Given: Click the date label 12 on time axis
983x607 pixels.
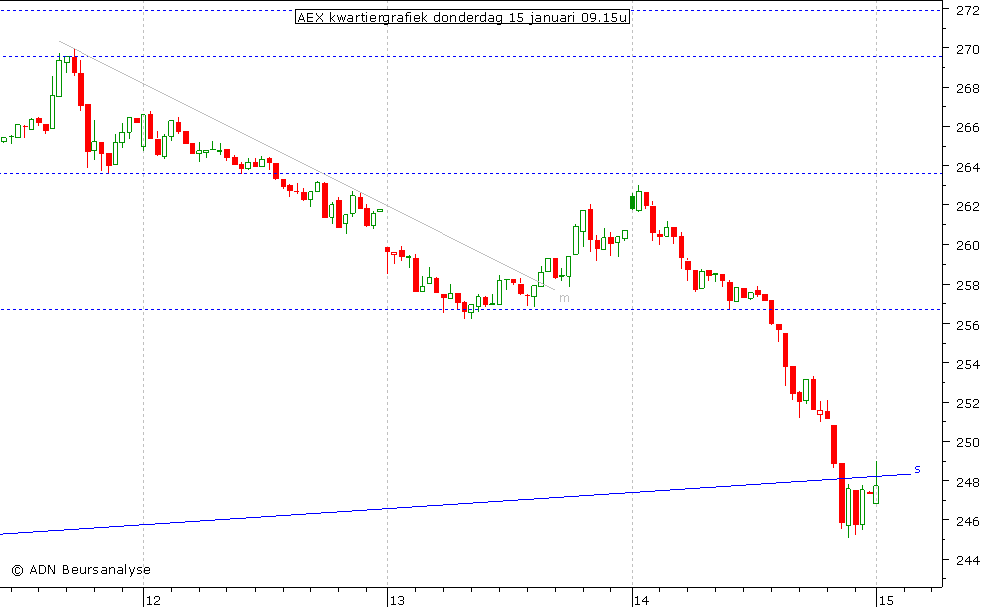Looking at the screenshot, I should (x=153, y=601).
